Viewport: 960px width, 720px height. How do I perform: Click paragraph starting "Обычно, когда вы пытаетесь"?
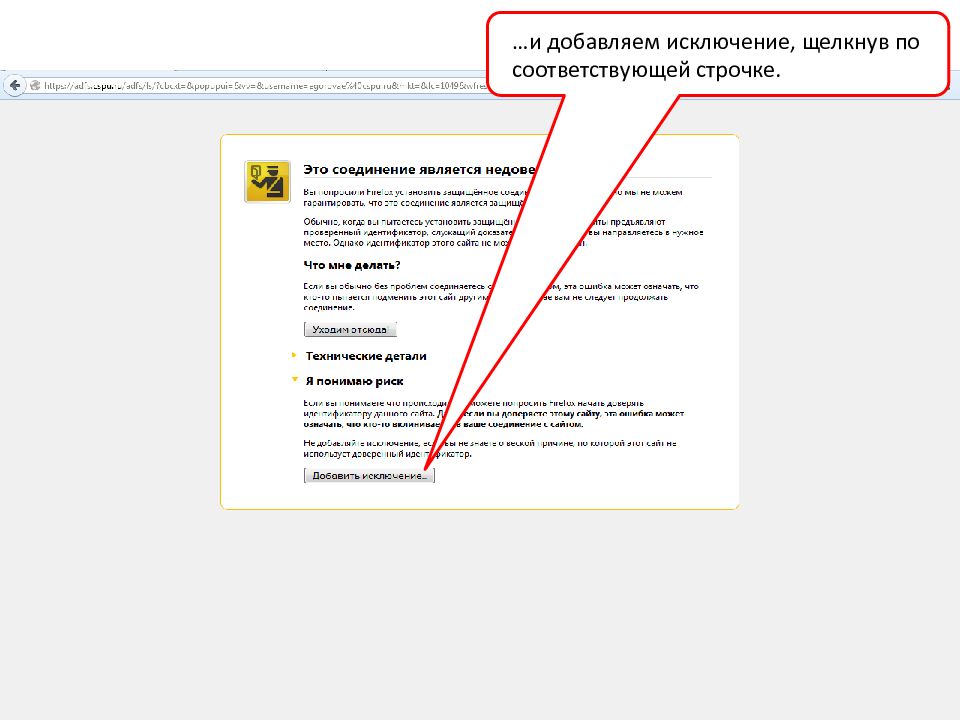(x=400, y=231)
